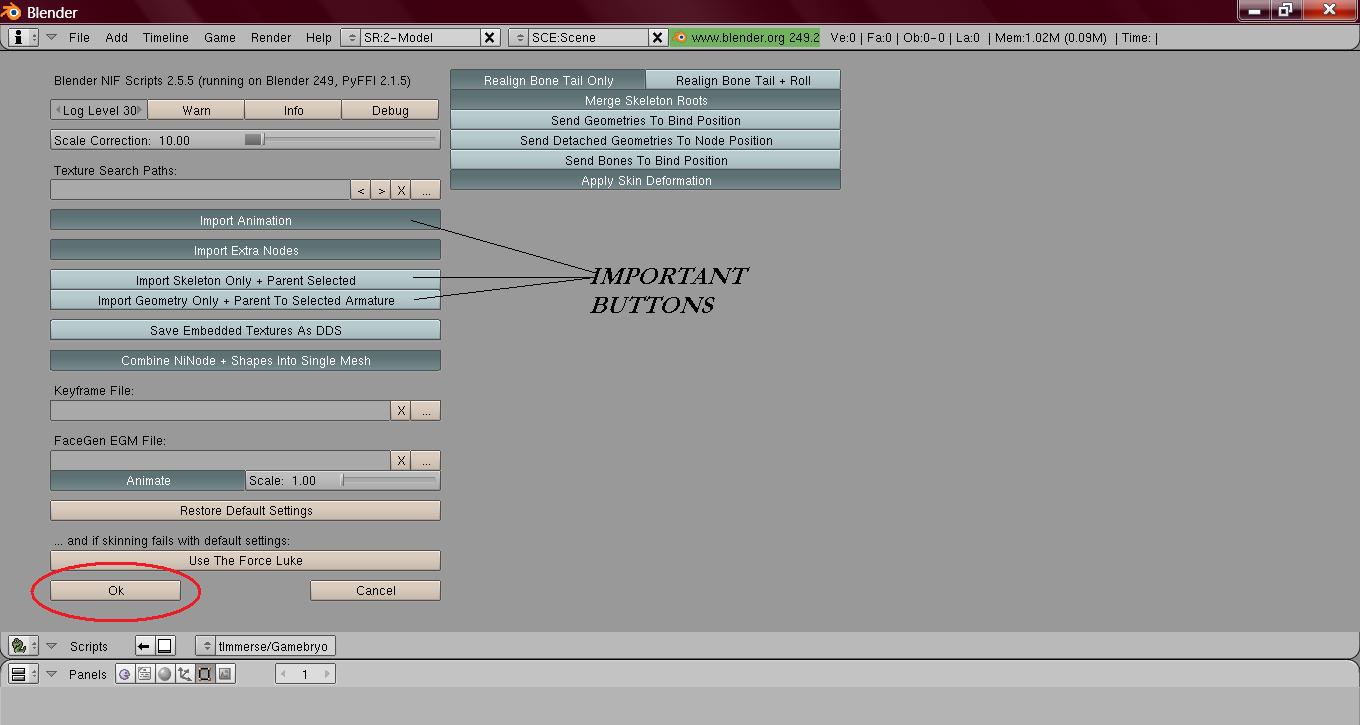Click the Scale Correction slider
Viewport: 1360px width, 725px height.
click(x=245, y=140)
